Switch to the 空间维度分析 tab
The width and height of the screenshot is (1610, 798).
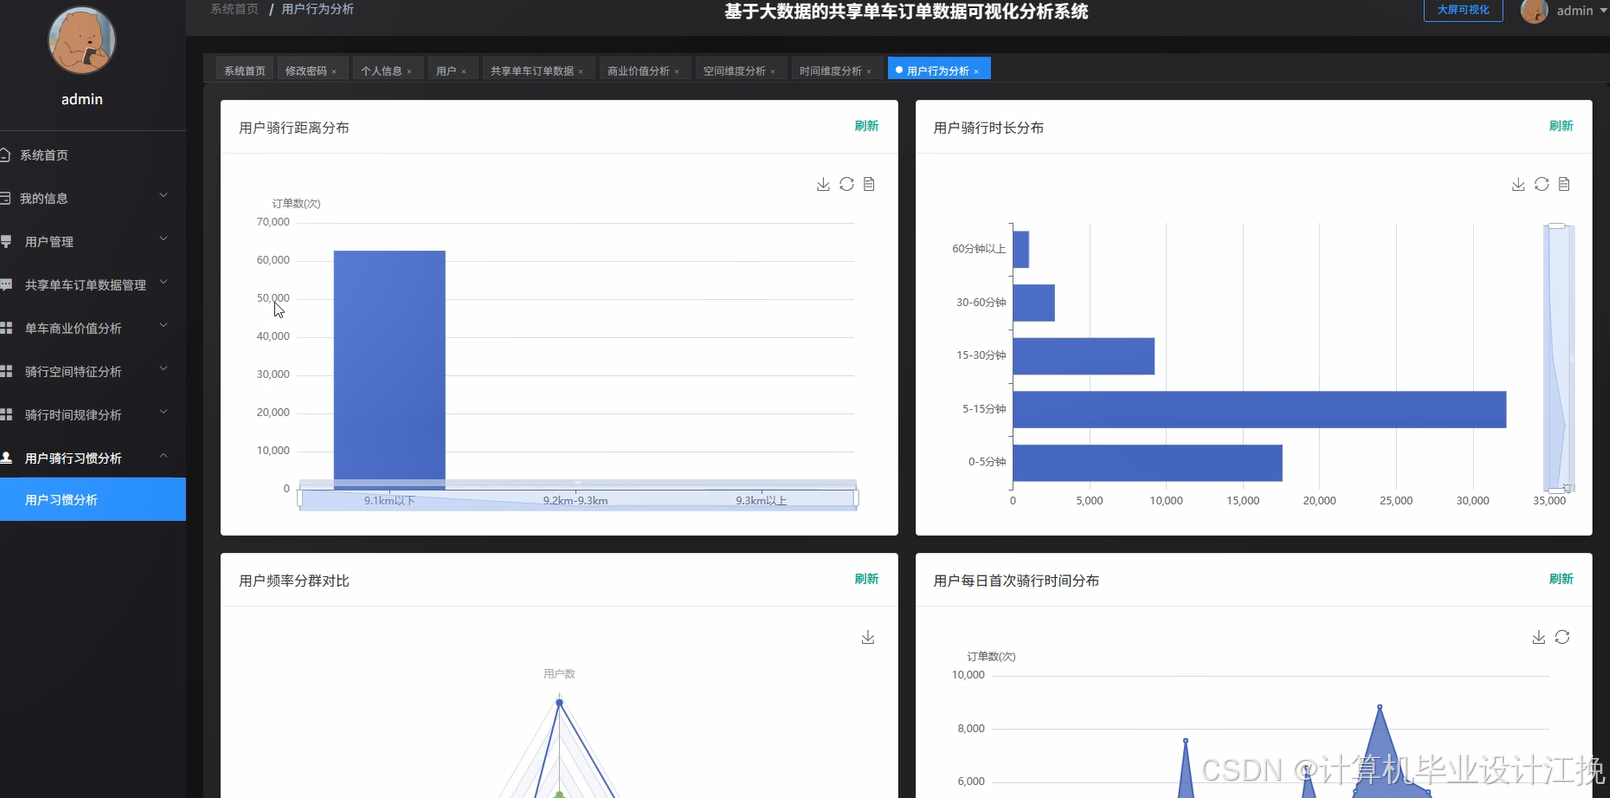point(734,70)
